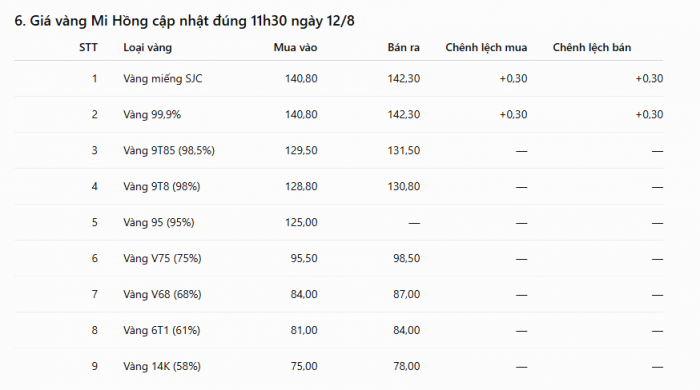Select the 'Vàng 14K (58%)' row label
Screen dimensions: 700x390
tap(162, 366)
